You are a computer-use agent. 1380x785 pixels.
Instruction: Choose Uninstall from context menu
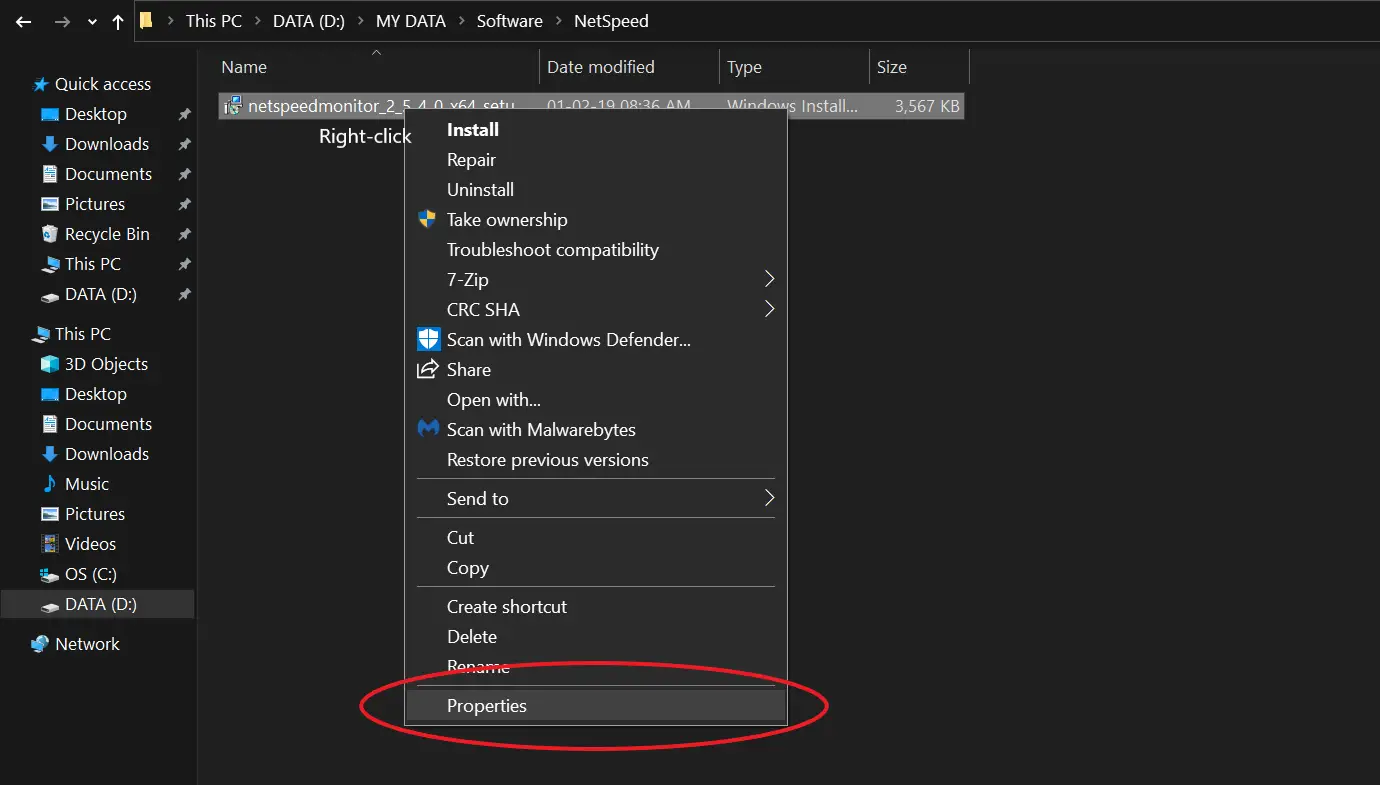480,190
